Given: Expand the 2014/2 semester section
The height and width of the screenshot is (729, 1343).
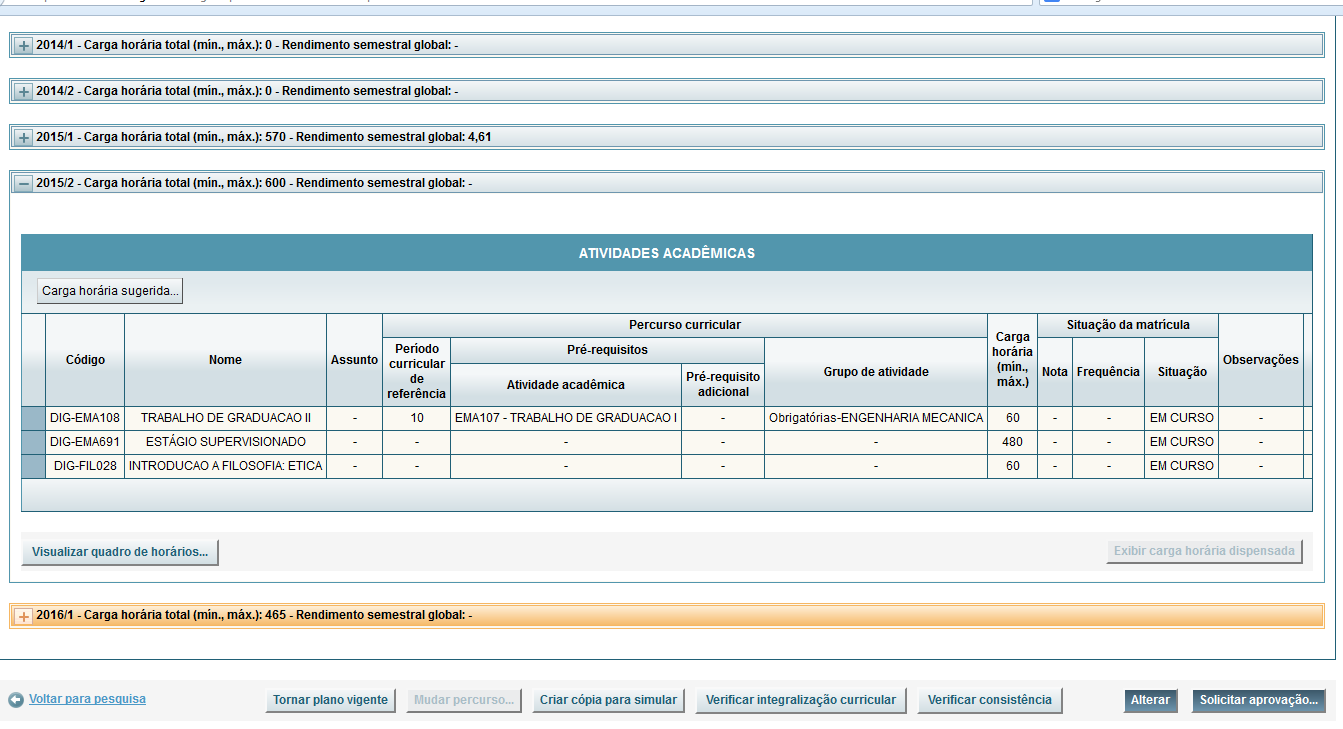Looking at the screenshot, I should (x=24, y=92).
